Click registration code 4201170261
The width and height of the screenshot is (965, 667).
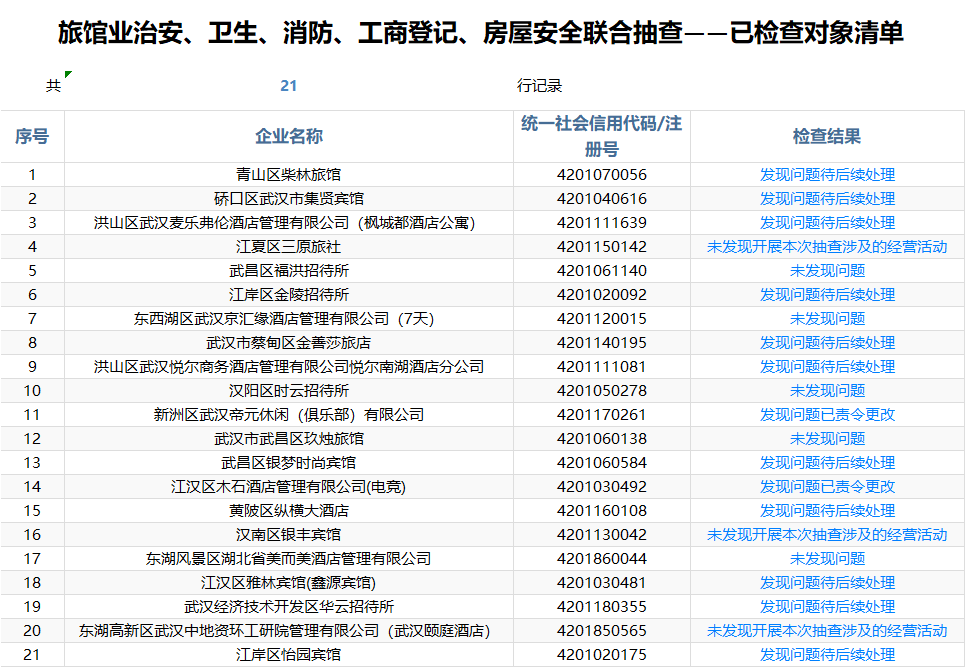point(602,415)
